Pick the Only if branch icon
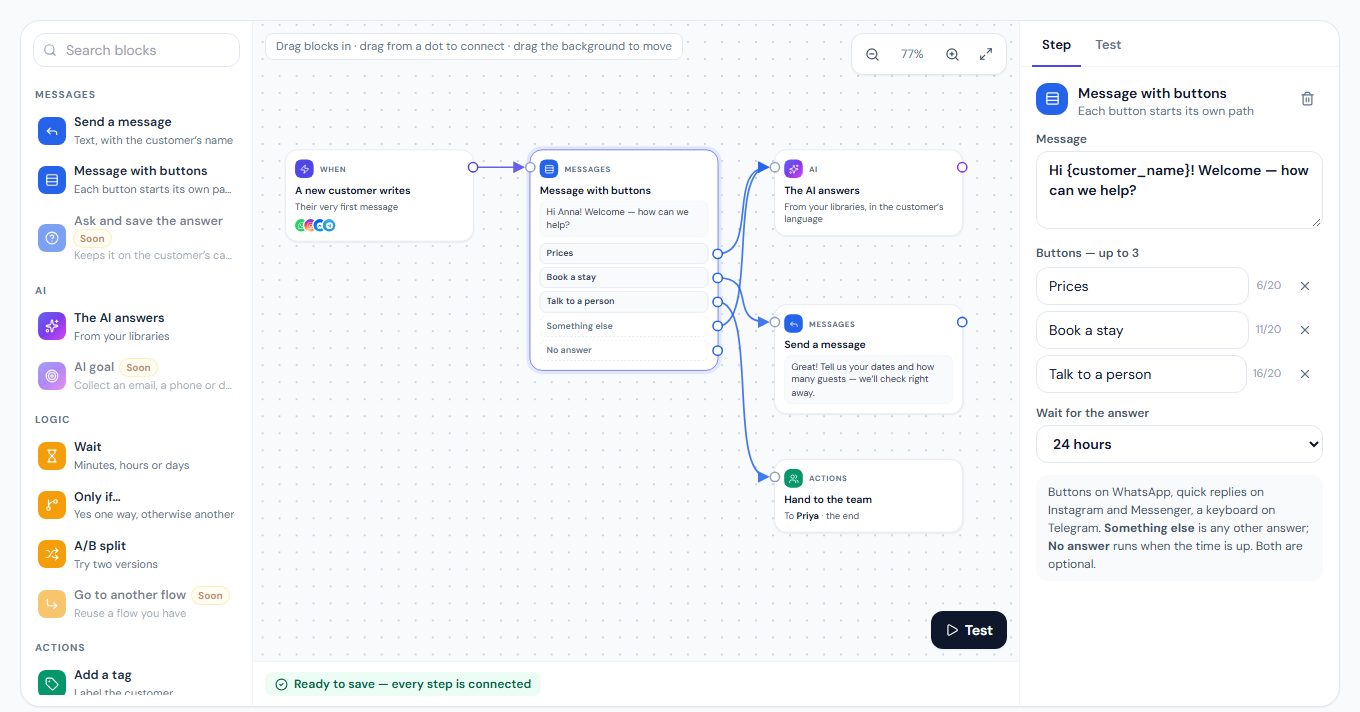This screenshot has height=712, width=1360. point(52,505)
